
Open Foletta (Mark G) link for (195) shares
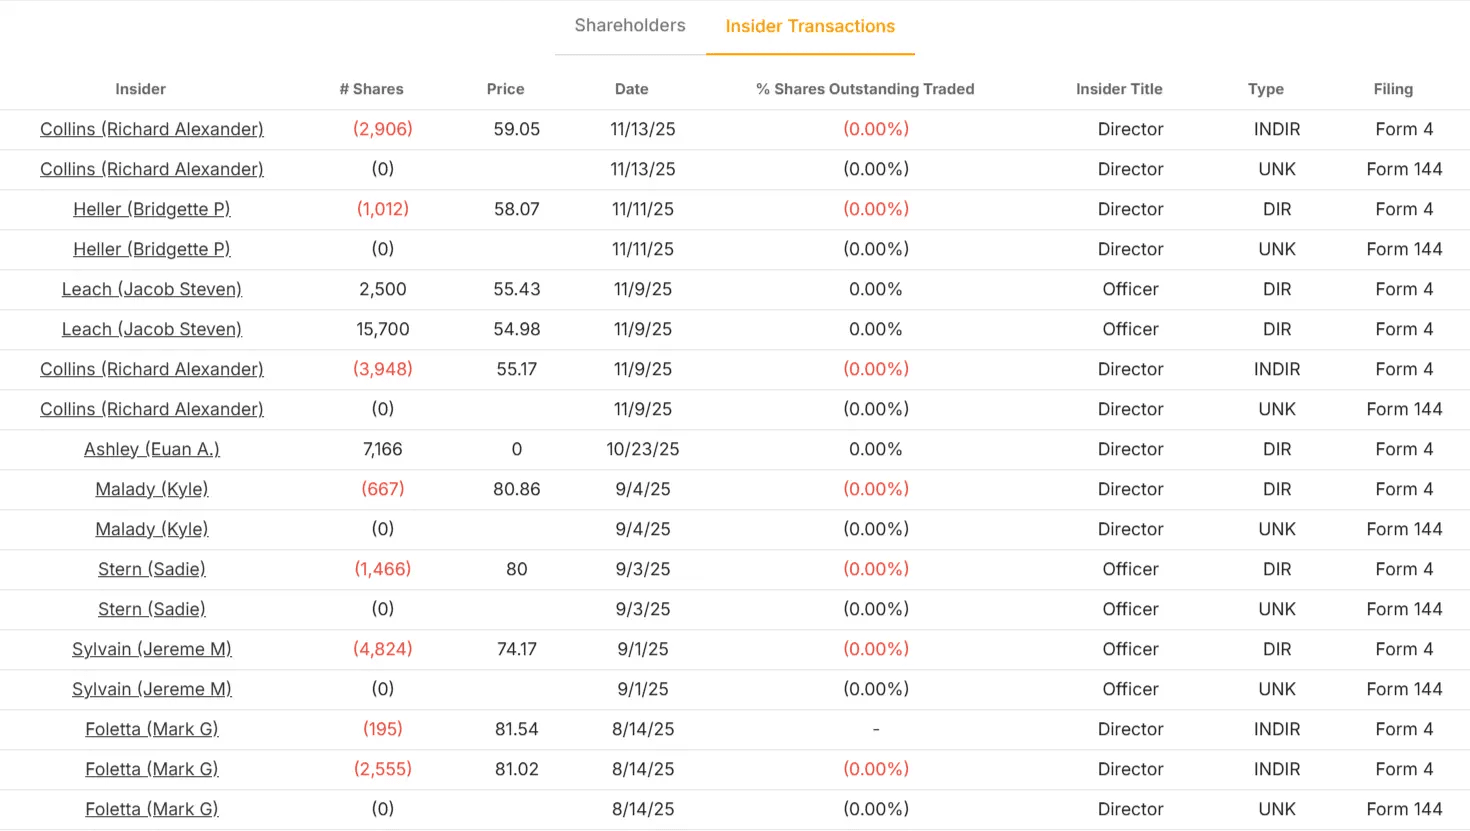click(152, 729)
